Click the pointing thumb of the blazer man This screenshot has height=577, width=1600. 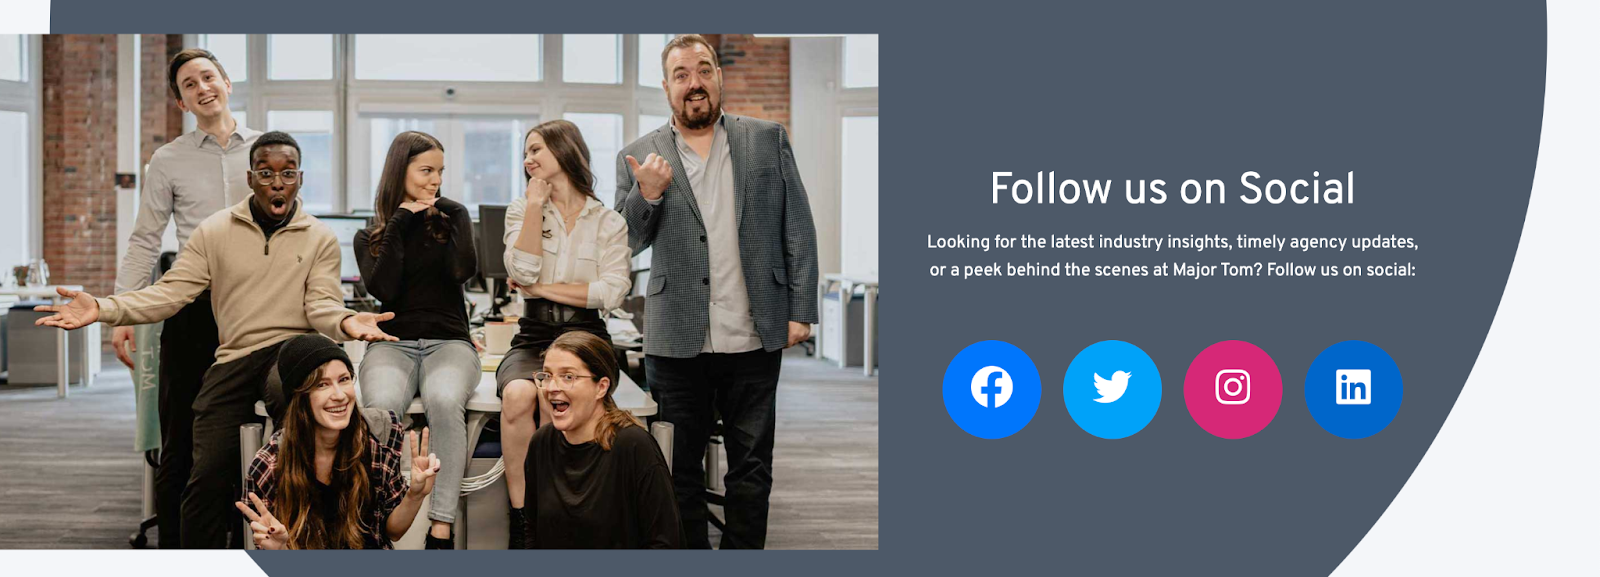pyautogui.click(x=650, y=177)
